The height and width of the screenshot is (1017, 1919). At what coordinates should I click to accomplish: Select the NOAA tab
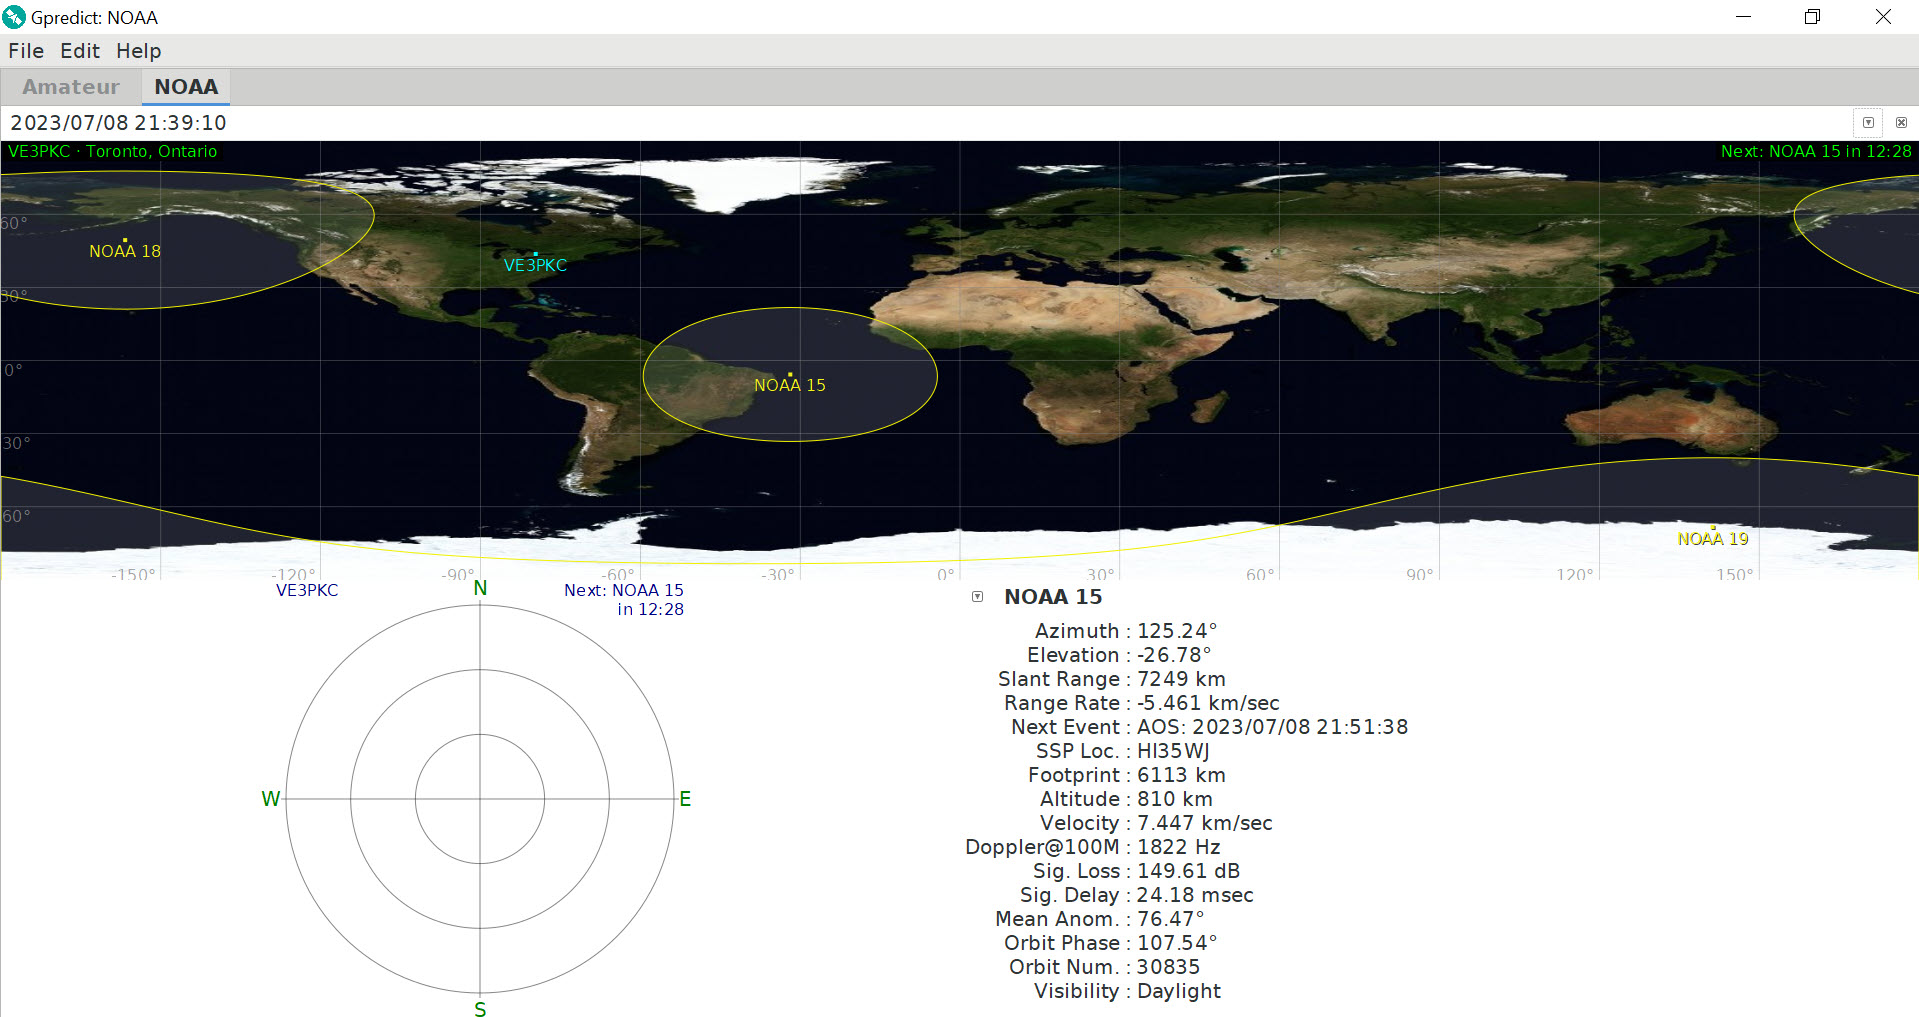[x=186, y=87]
